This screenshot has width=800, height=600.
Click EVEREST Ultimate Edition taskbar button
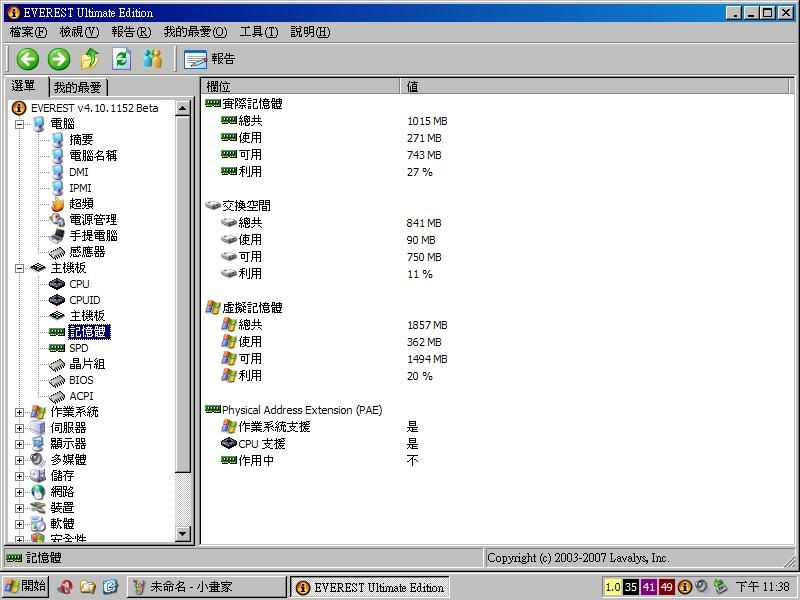pyautogui.click(x=370, y=588)
